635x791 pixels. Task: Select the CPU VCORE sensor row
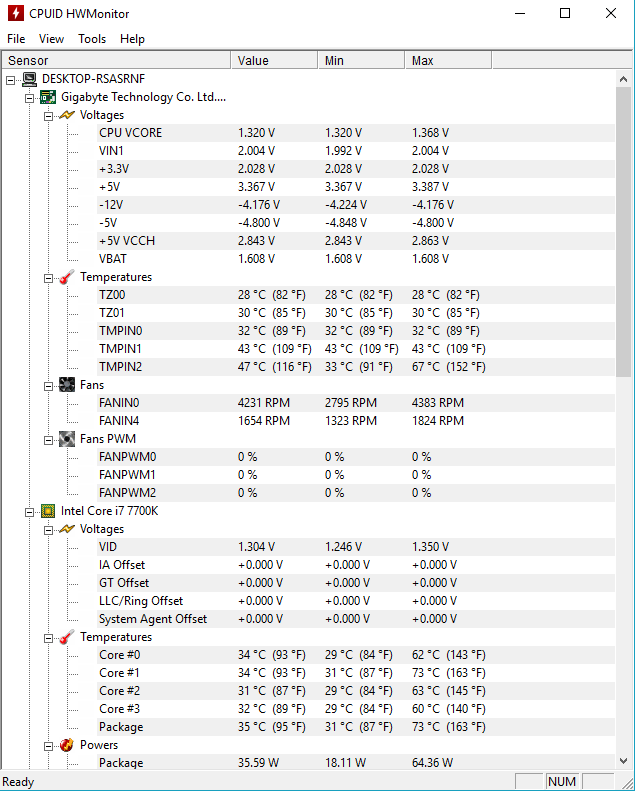pyautogui.click(x=130, y=133)
